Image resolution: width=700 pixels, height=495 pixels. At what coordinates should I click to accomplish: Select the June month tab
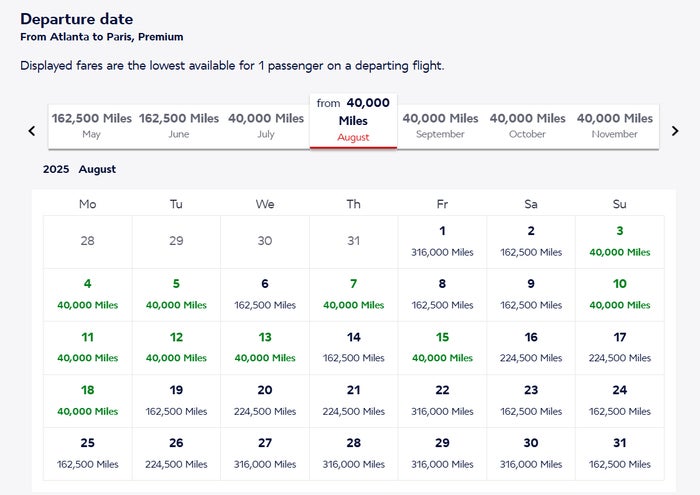coord(179,126)
